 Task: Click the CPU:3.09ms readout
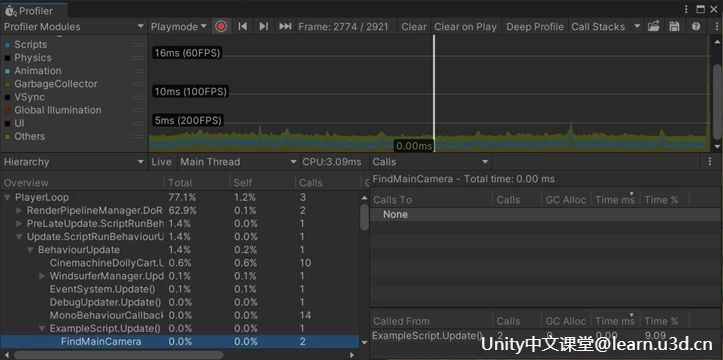point(332,162)
